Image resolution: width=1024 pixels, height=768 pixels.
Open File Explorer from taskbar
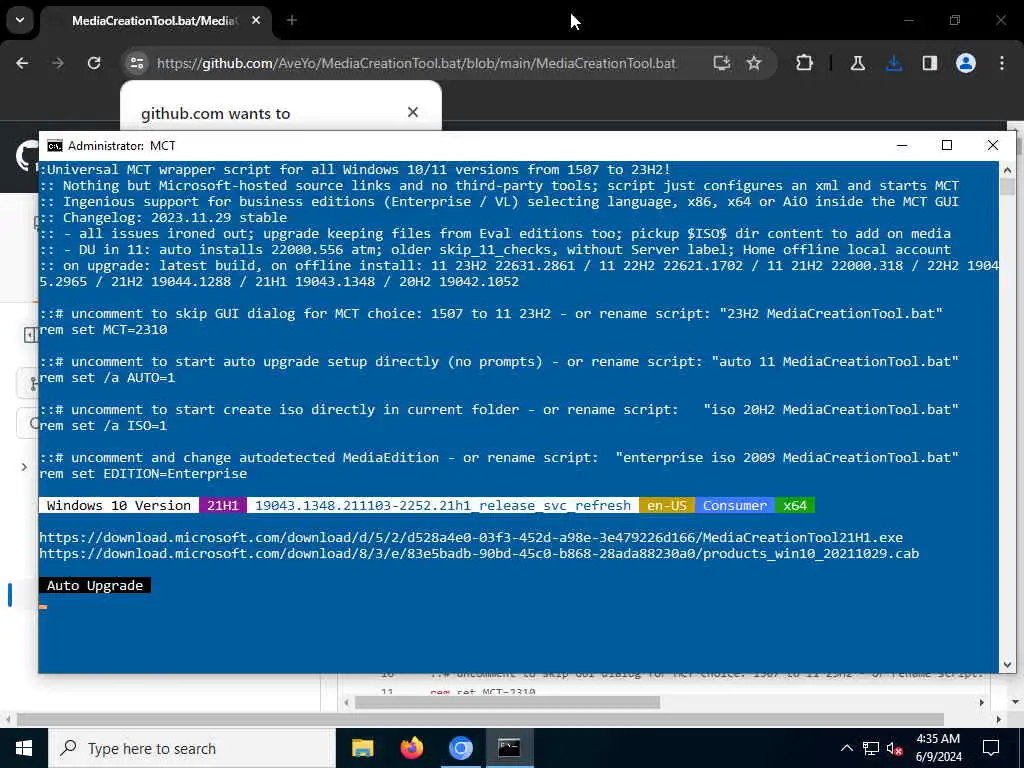(362, 748)
